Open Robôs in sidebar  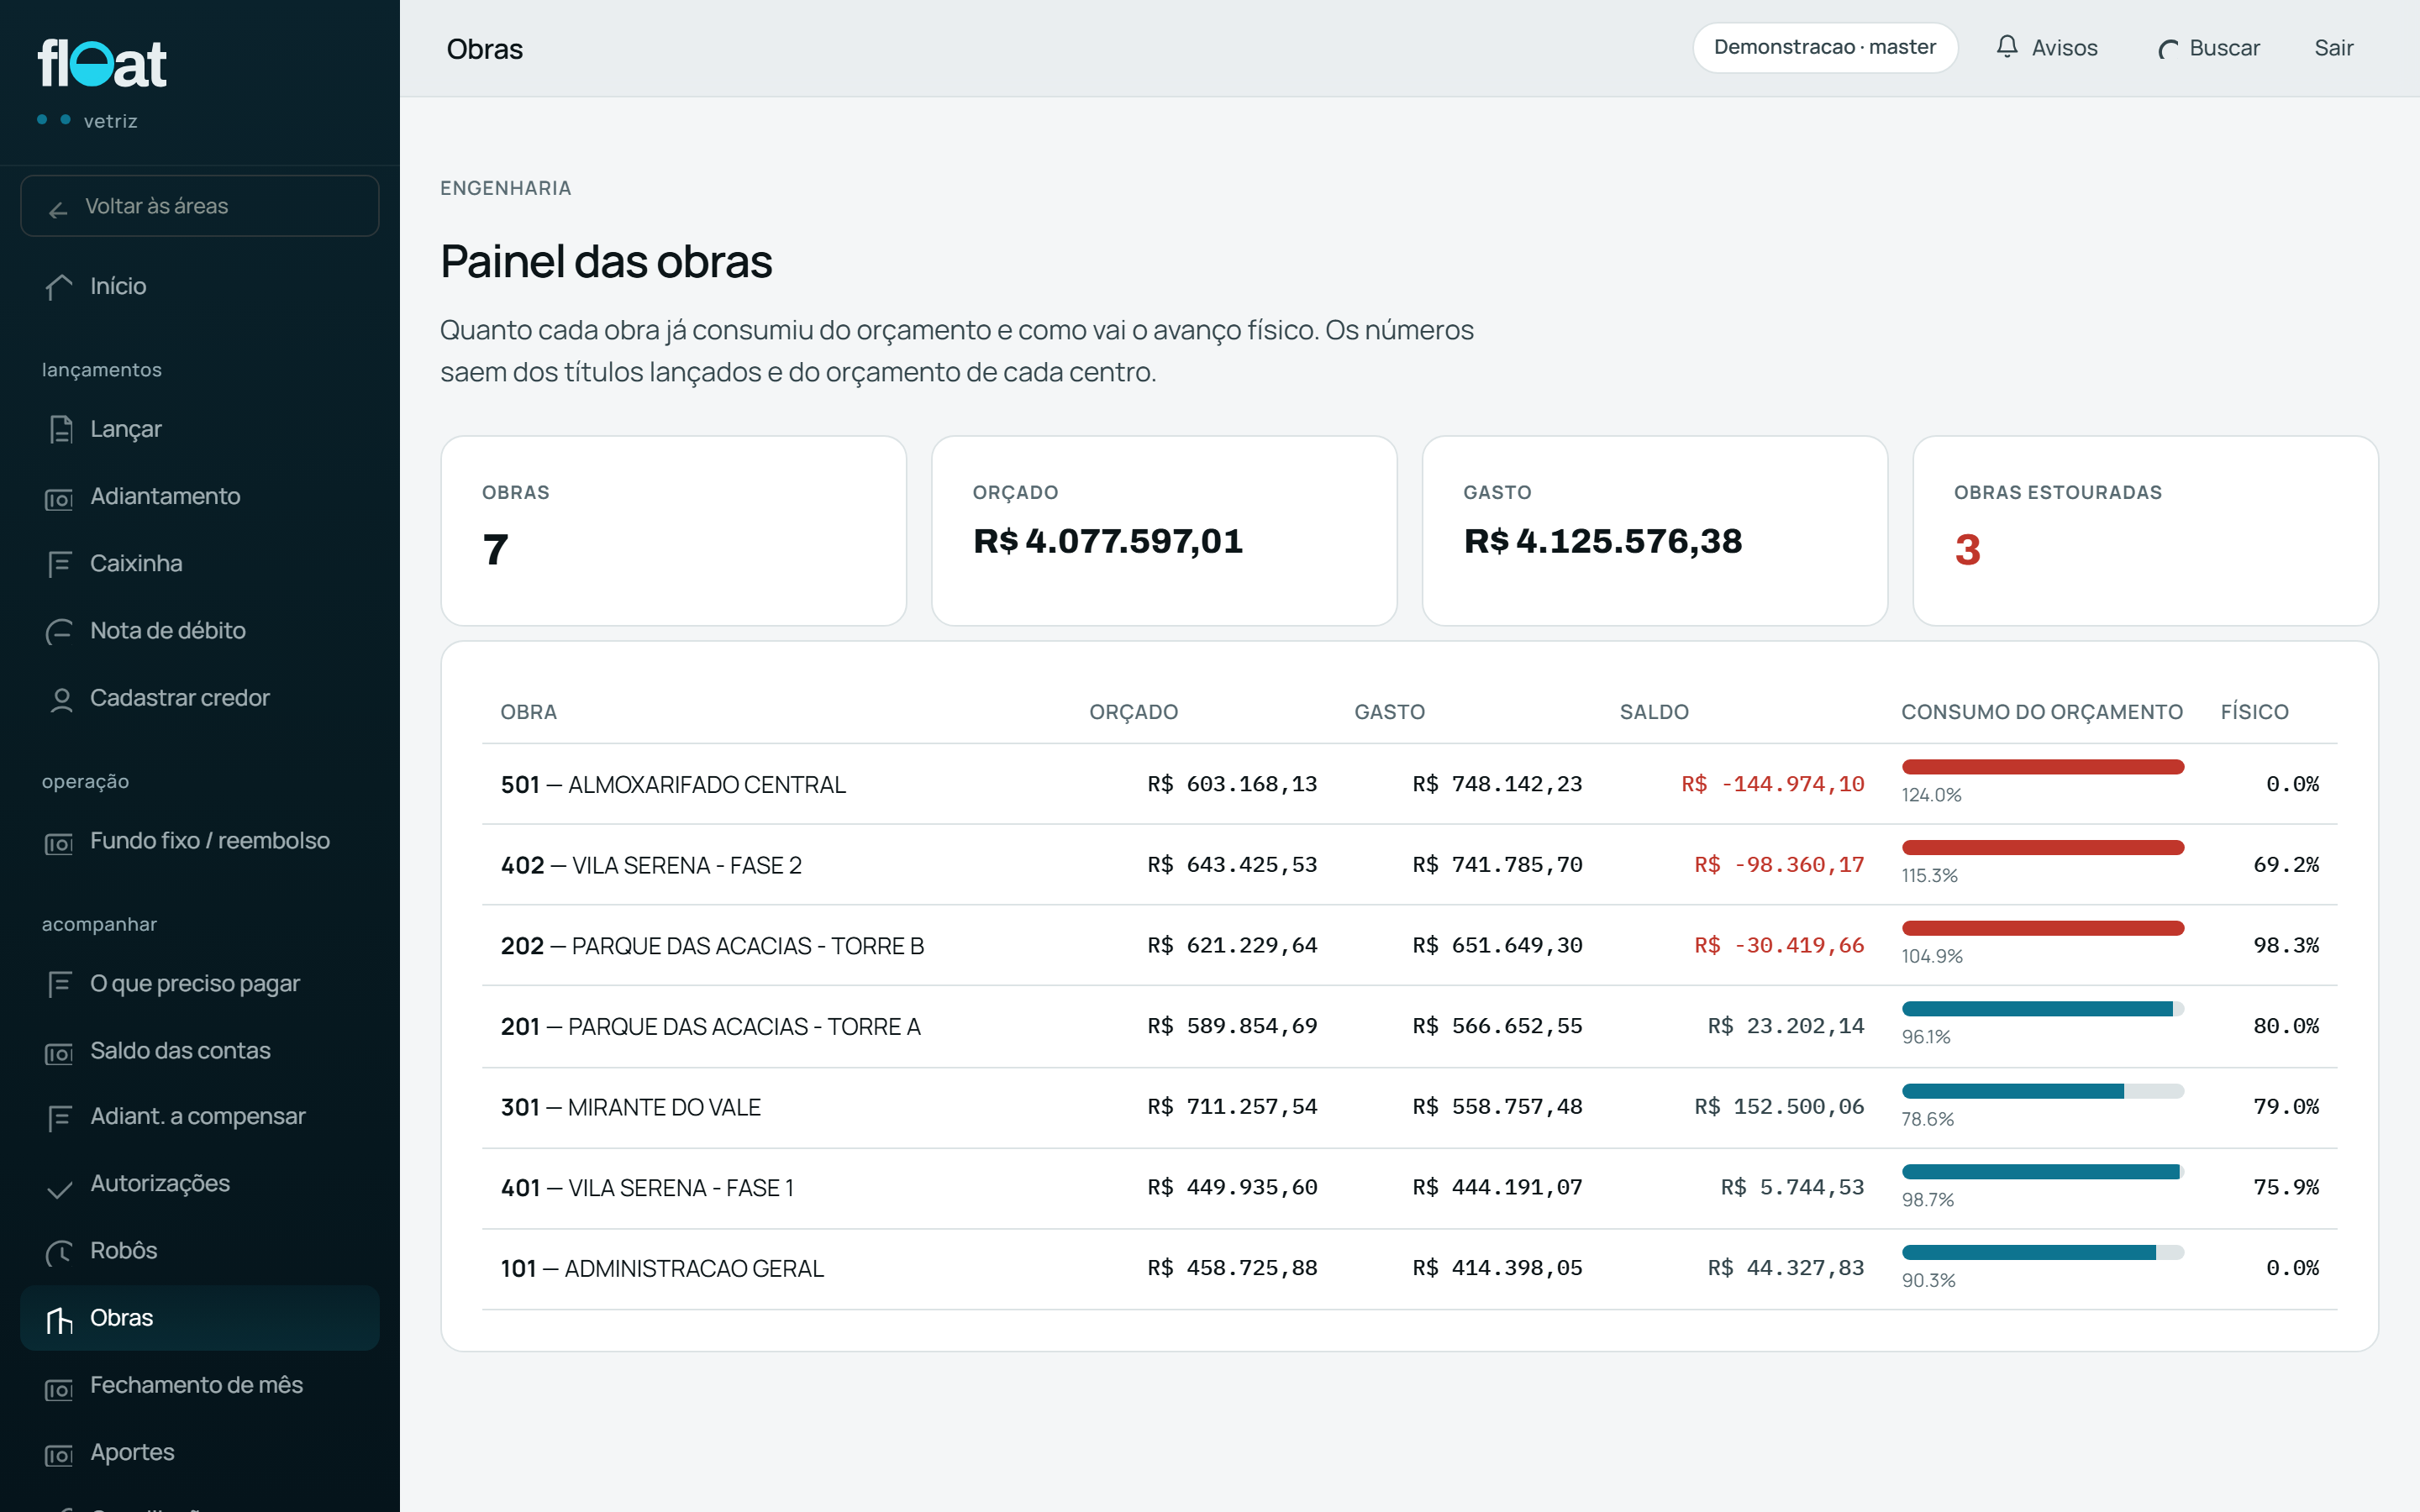[200, 1250]
